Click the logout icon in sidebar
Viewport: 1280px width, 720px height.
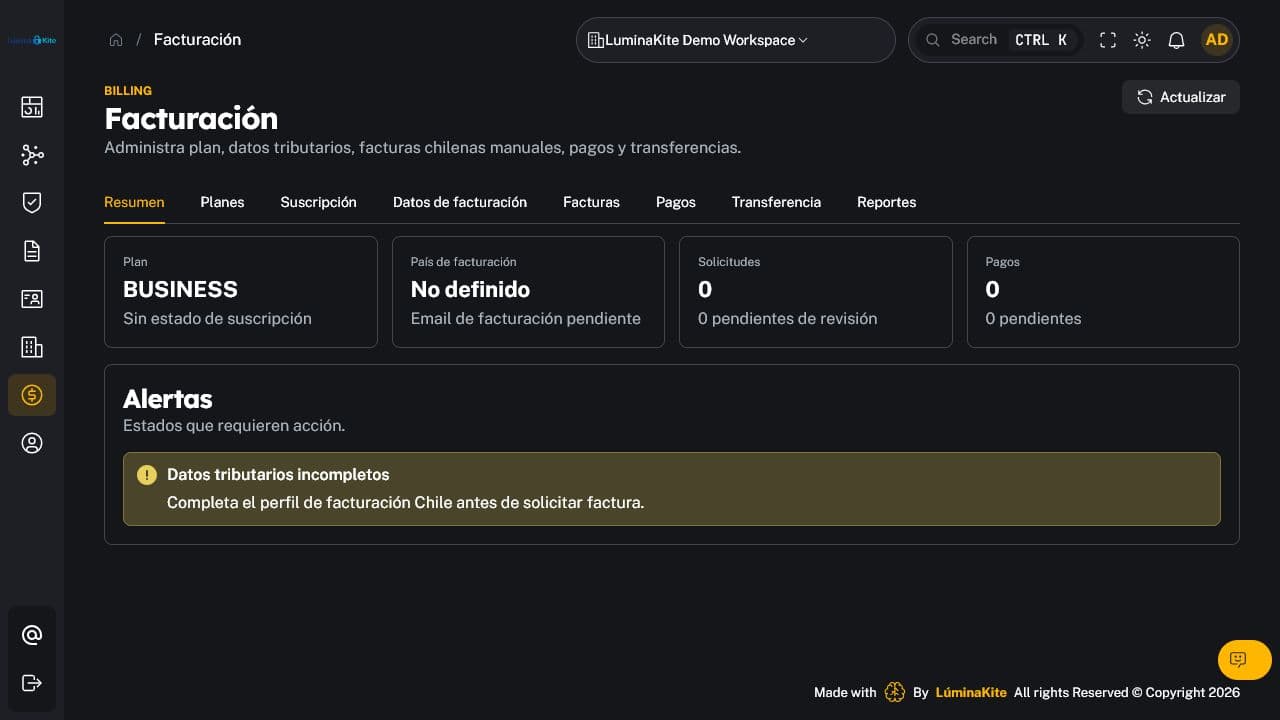(x=32, y=683)
